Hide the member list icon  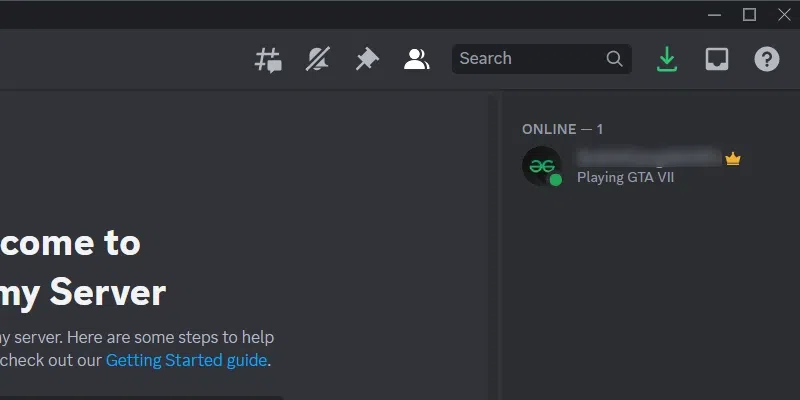pyautogui.click(x=416, y=59)
